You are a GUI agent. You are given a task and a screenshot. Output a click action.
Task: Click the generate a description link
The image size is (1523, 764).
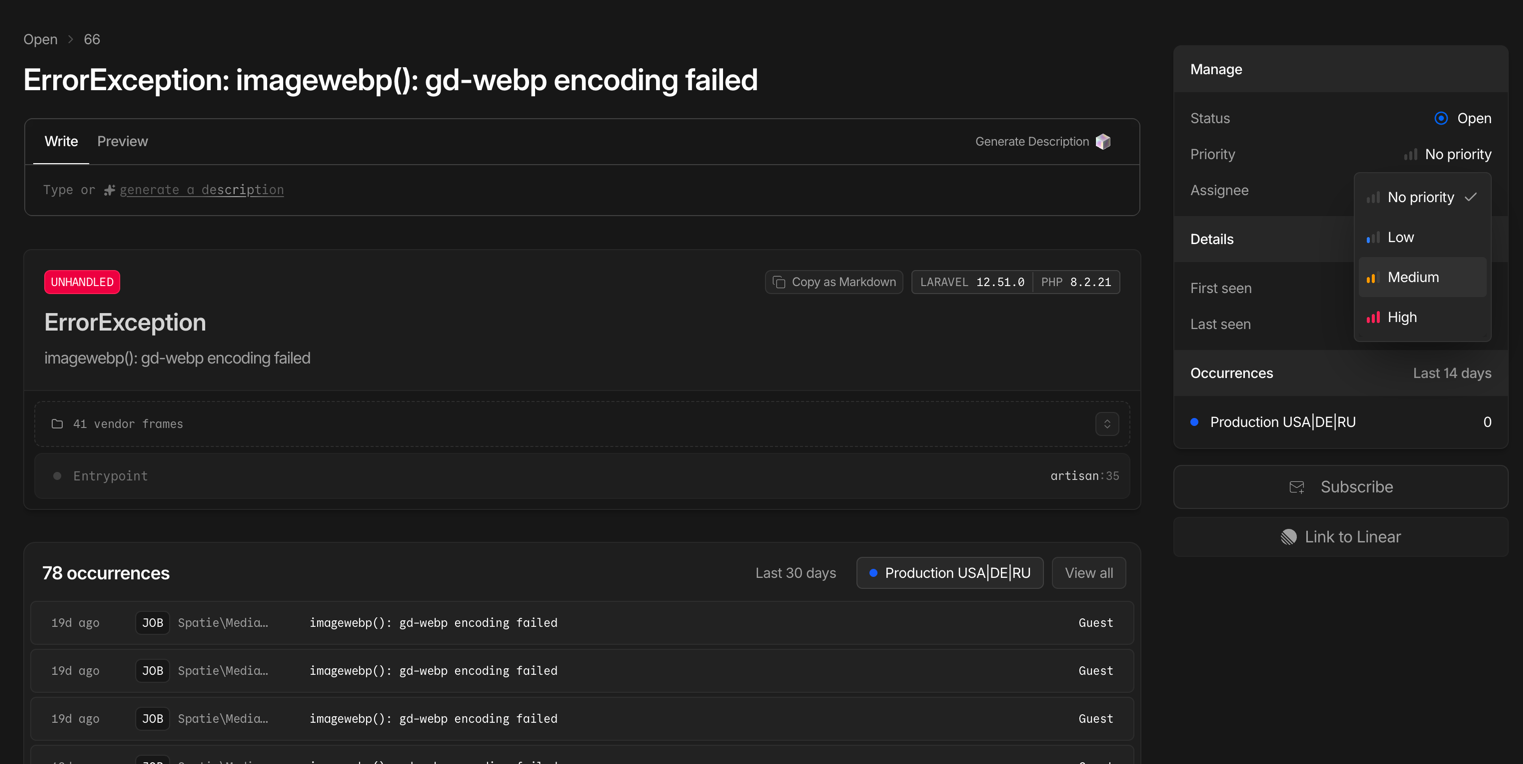click(x=201, y=189)
